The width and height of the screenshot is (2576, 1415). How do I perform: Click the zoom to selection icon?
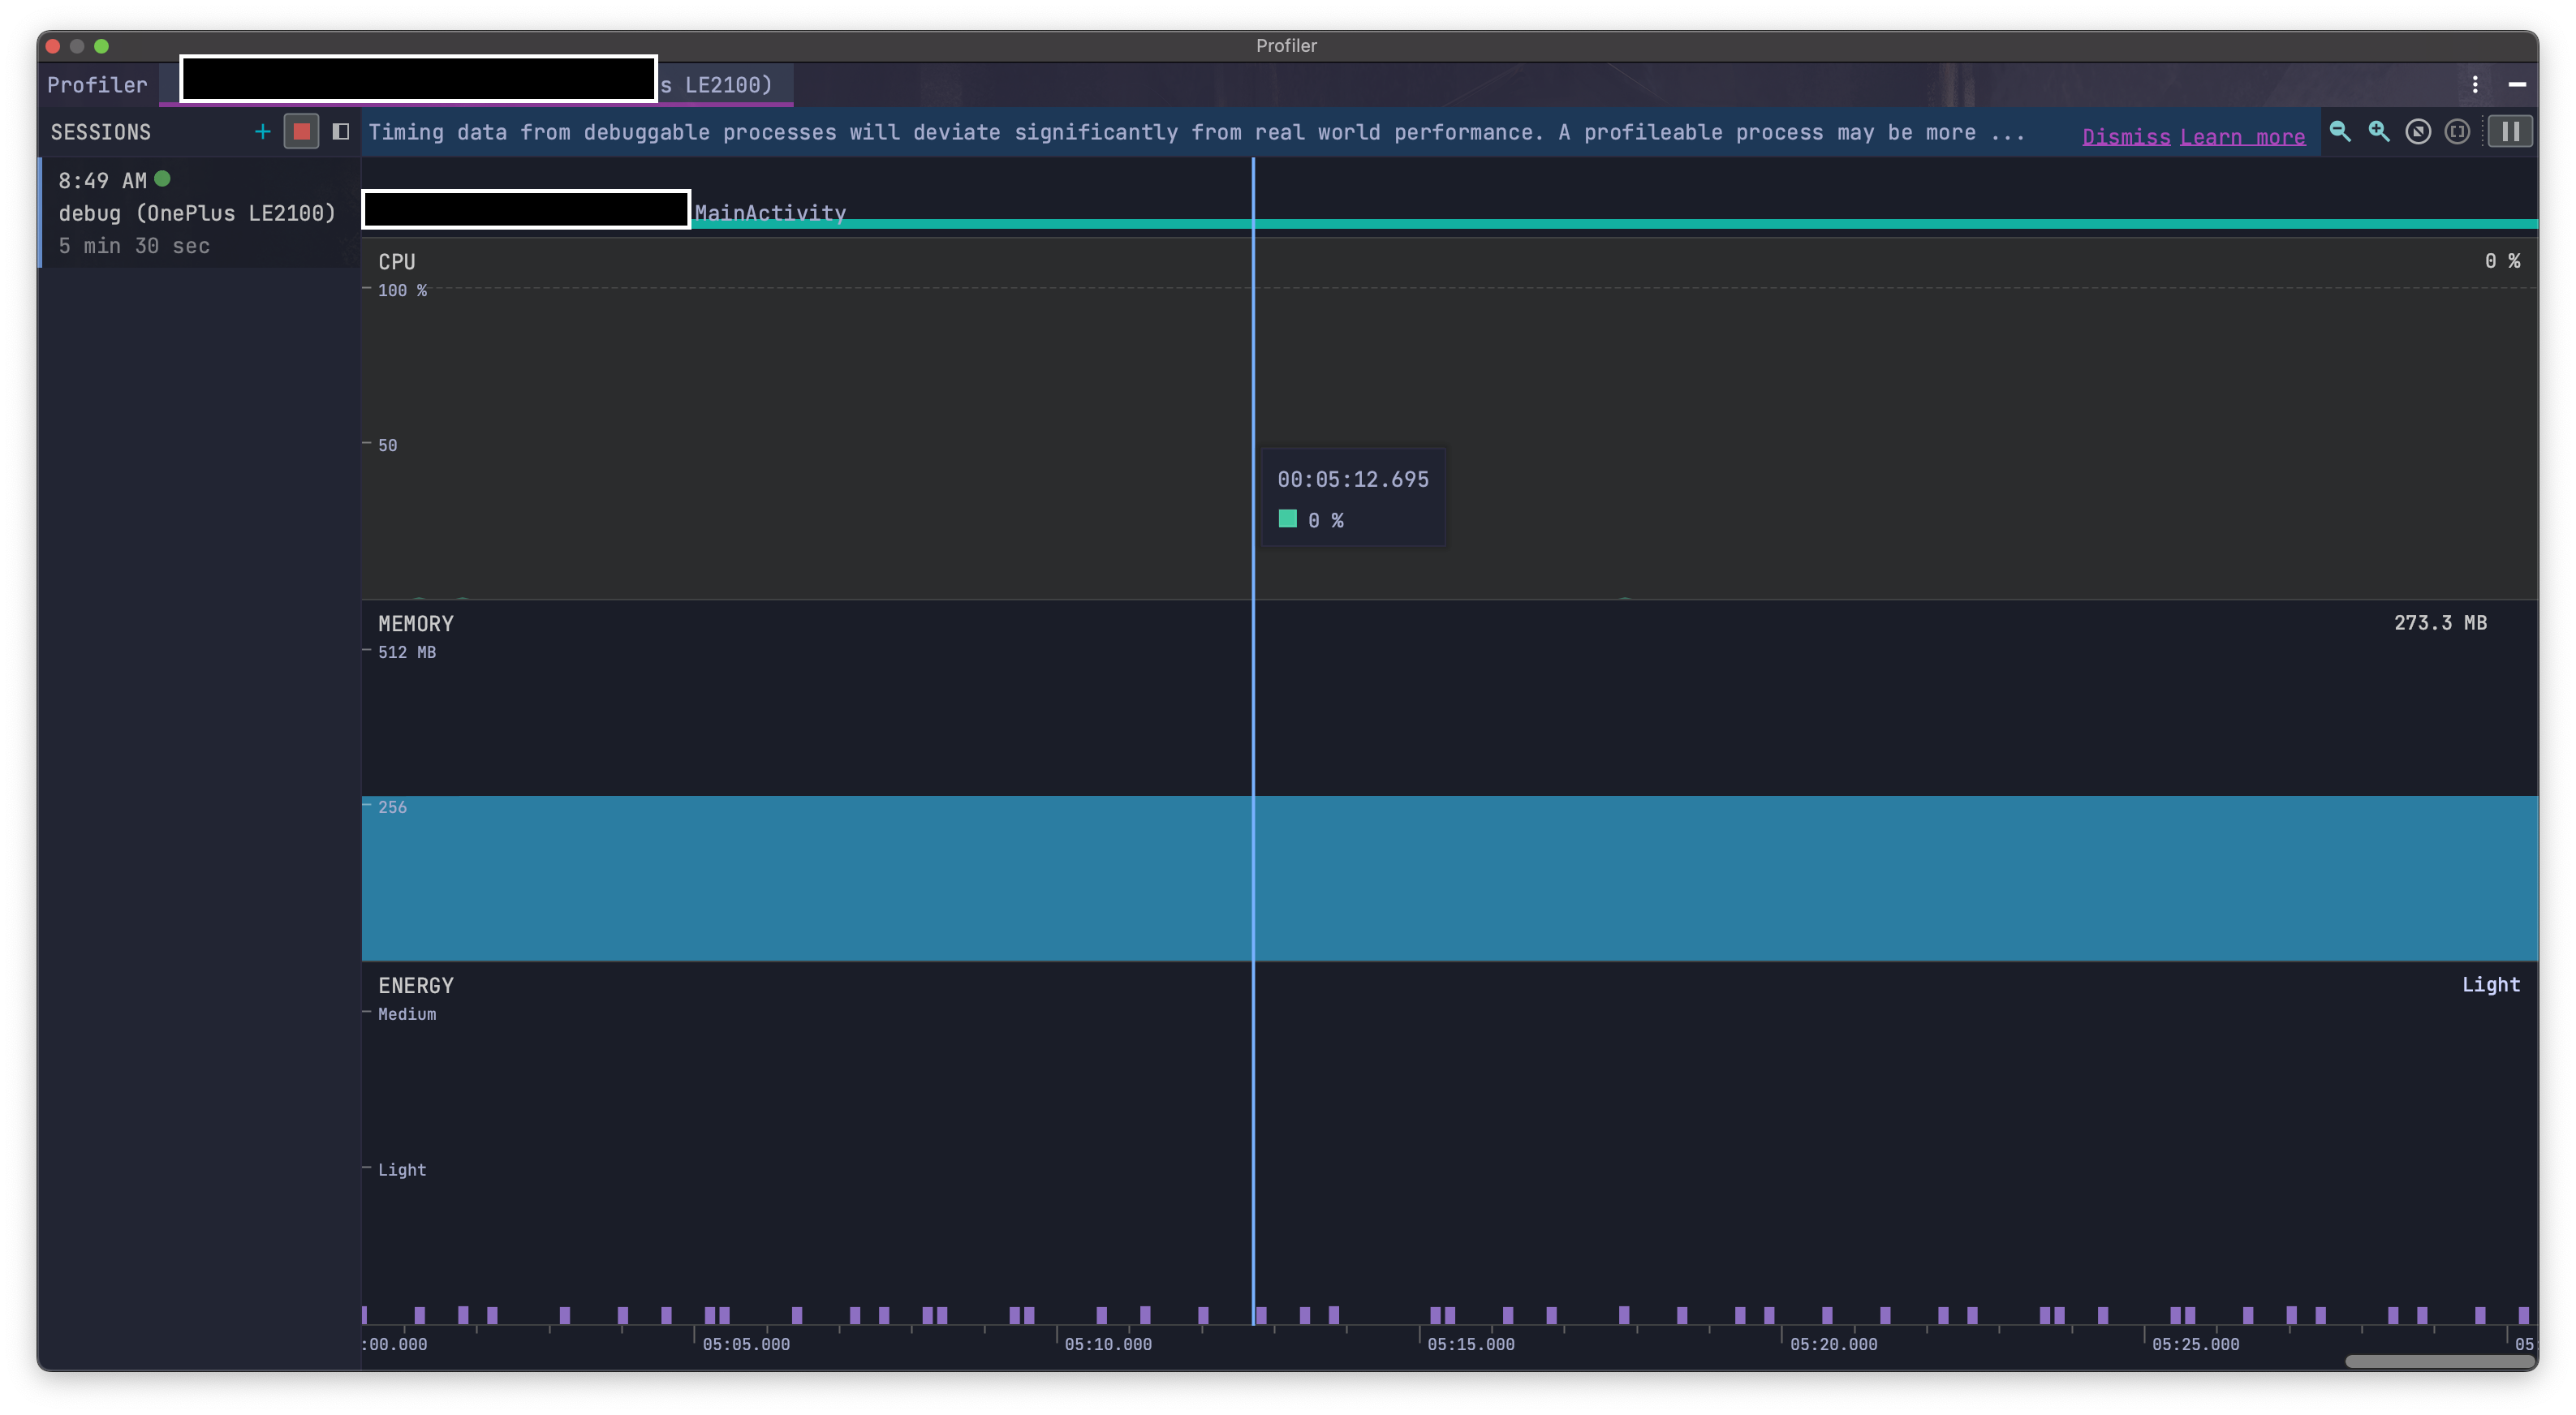tap(2457, 131)
